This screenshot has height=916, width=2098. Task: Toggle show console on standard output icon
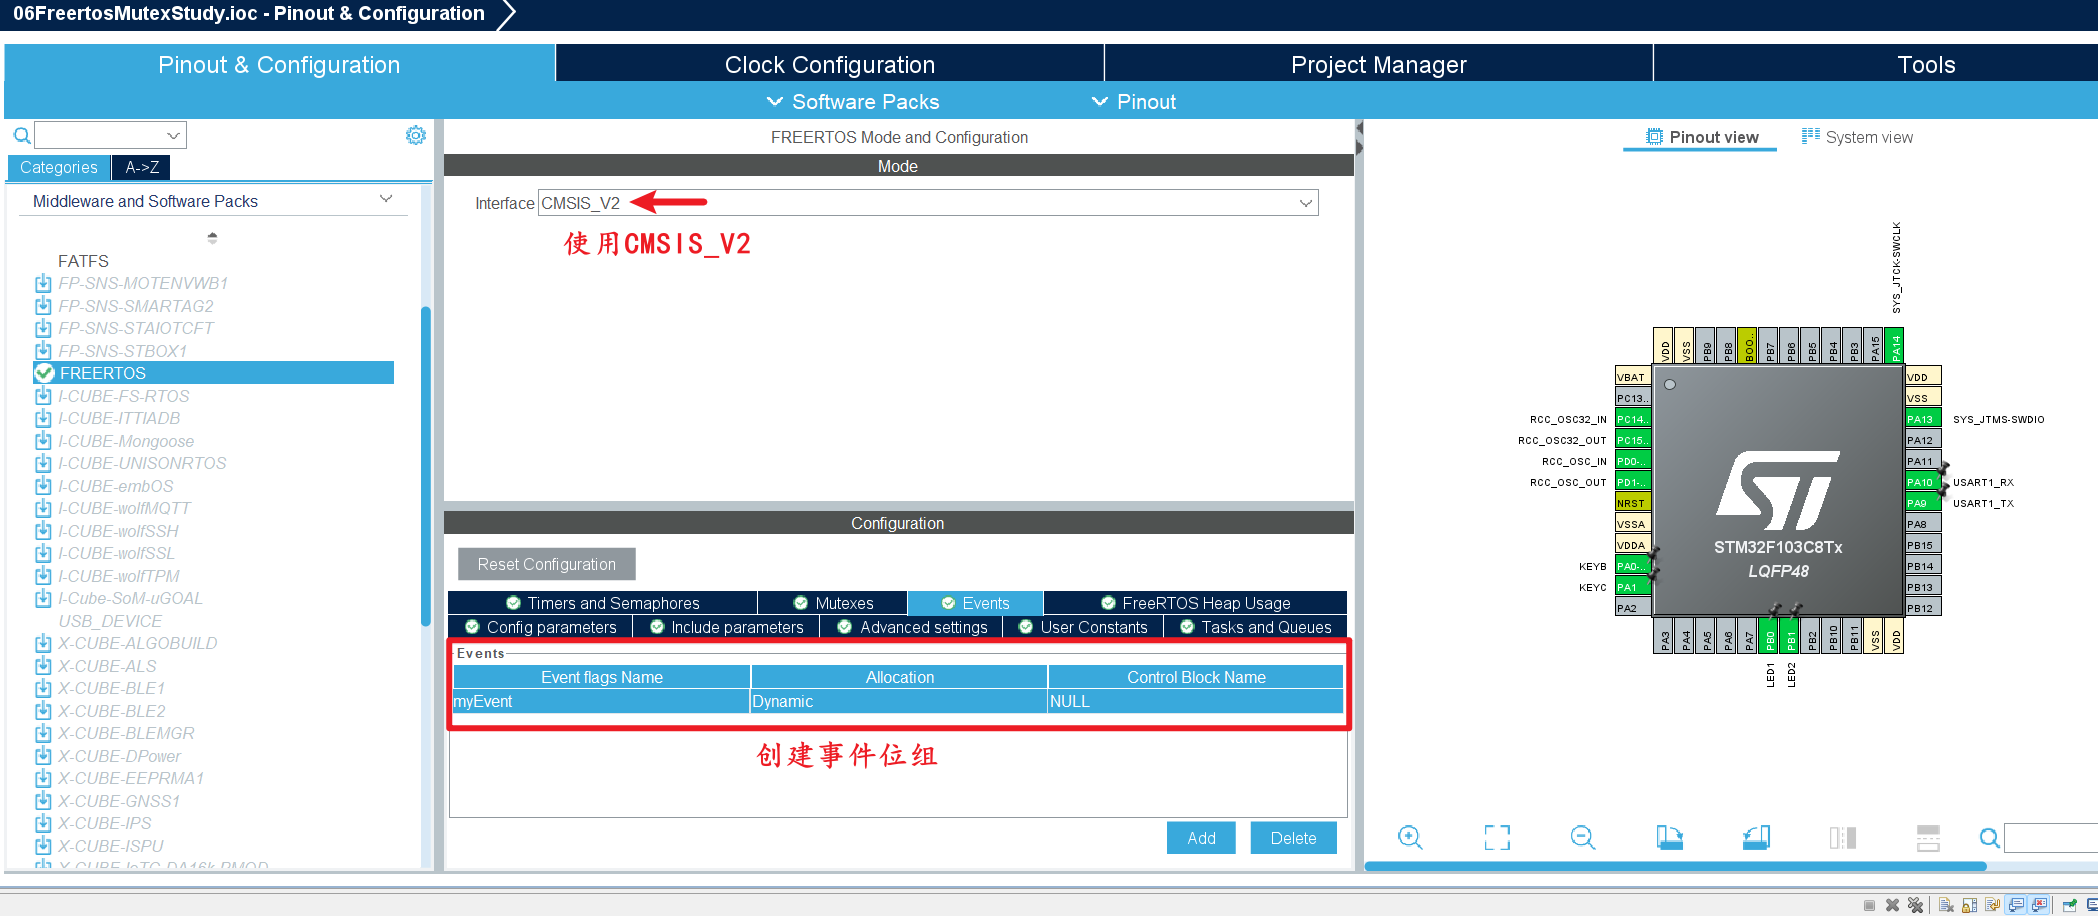coord(2016,905)
